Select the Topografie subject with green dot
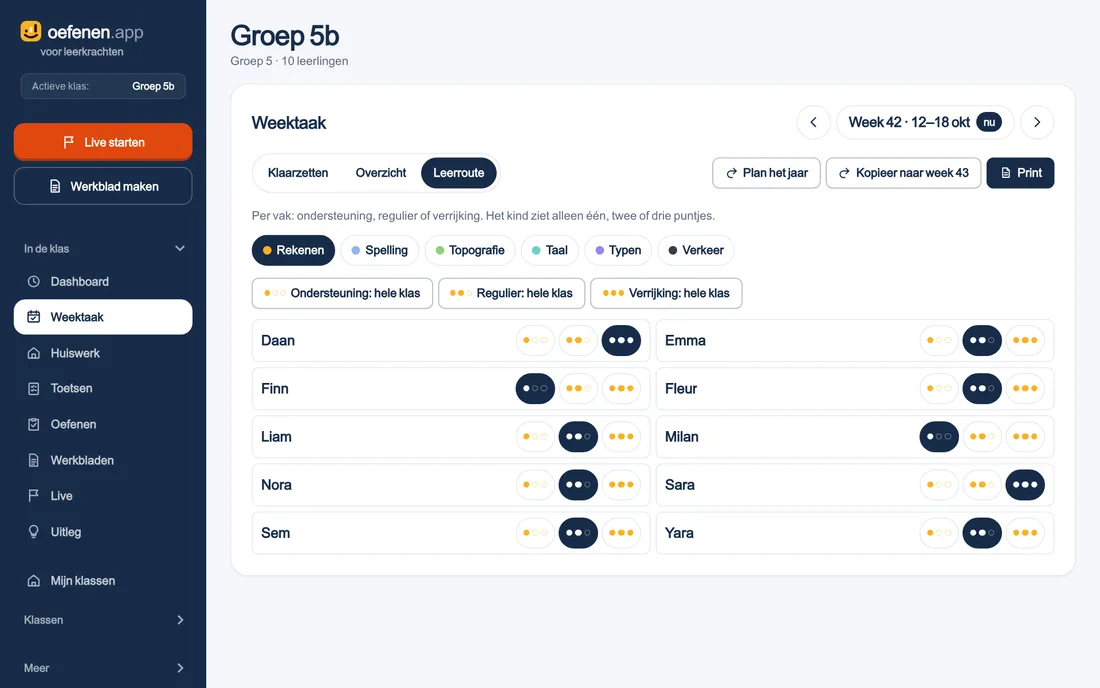This screenshot has width=1100, height=688. pos(470,250)
